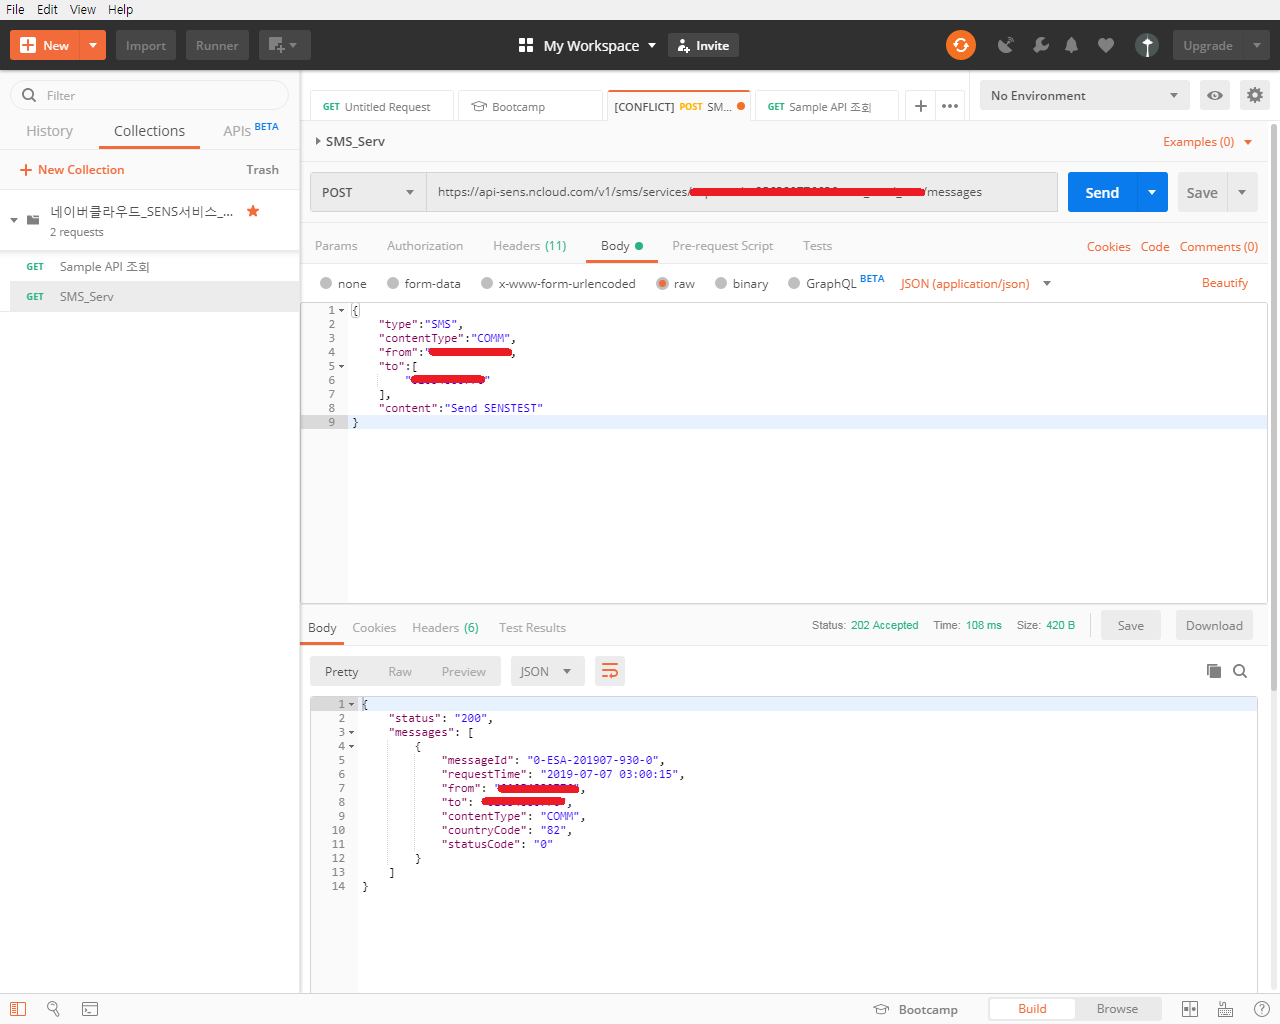
Task: Open Send button dropdown arrow
Action: (x=1152, y=192)
